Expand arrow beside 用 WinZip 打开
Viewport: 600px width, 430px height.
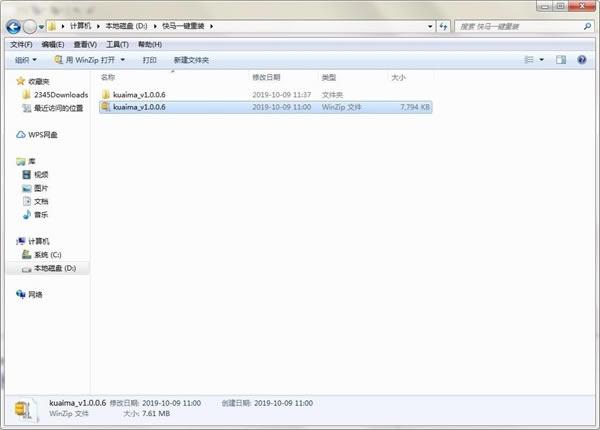(123, 60)
